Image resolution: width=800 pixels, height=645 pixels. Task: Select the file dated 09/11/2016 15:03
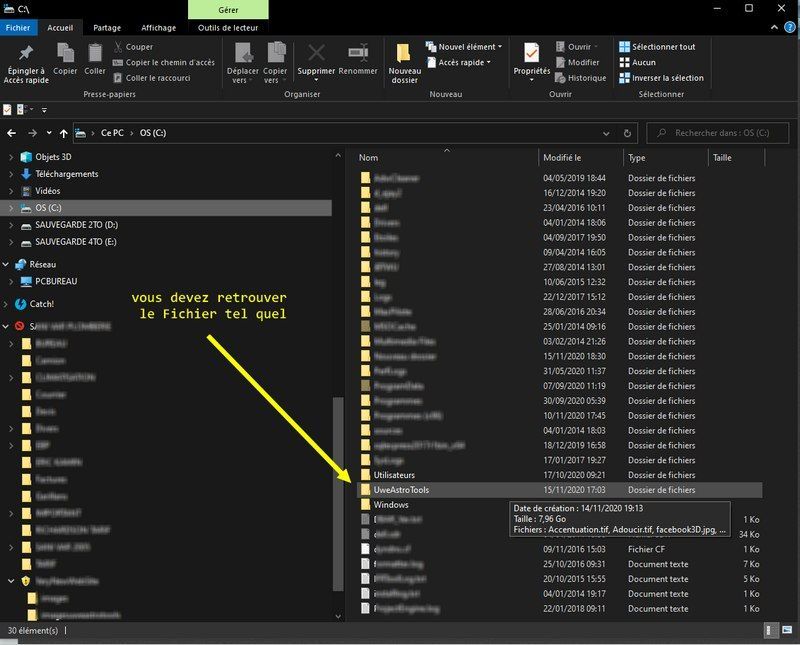pos(559,550)
